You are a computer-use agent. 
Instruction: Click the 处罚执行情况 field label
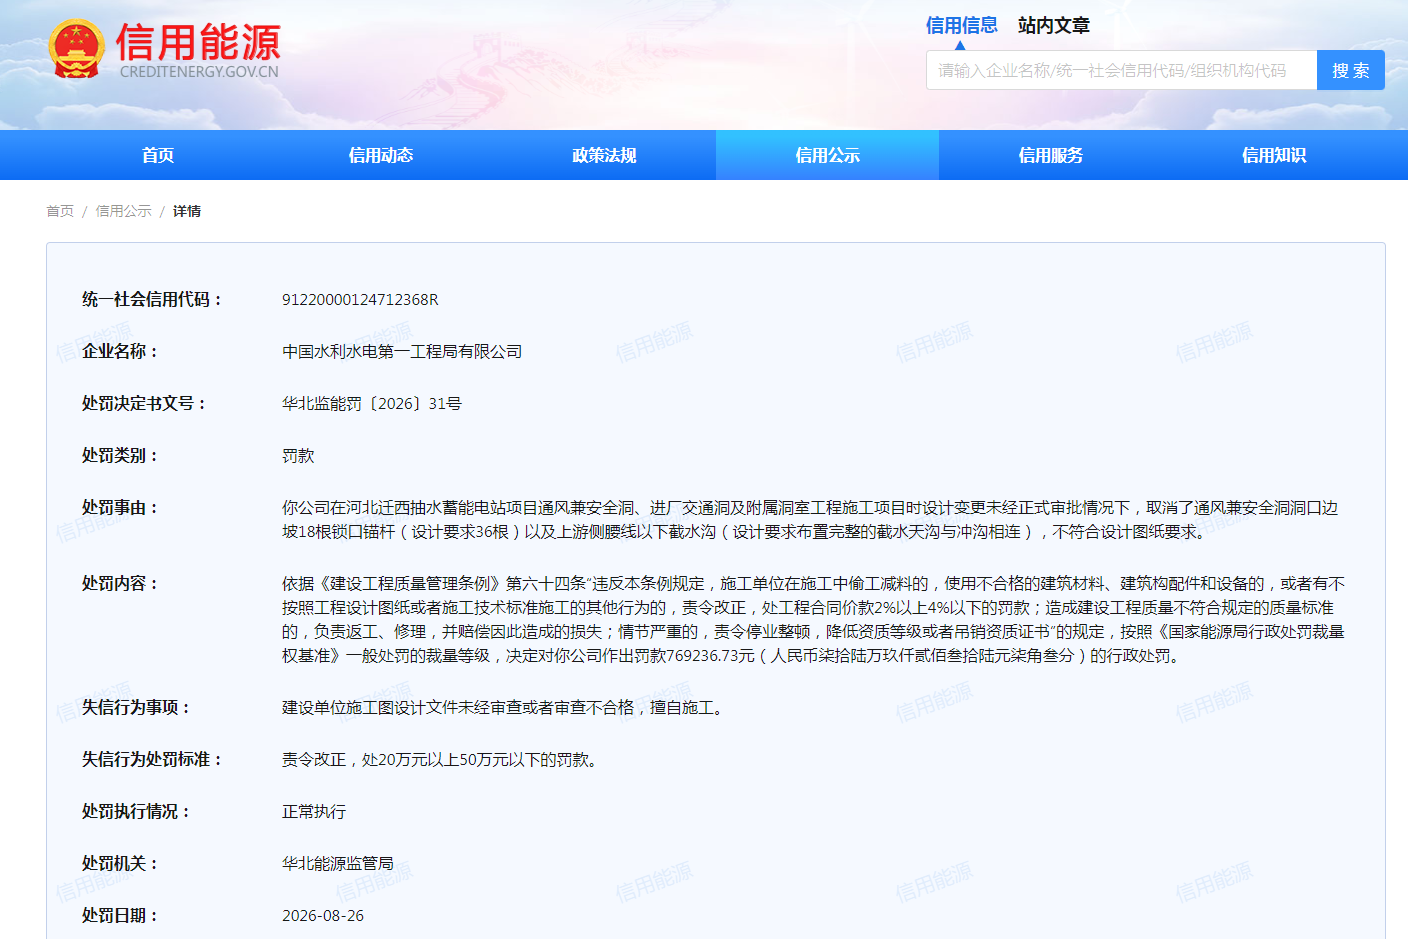pos(136,812)
